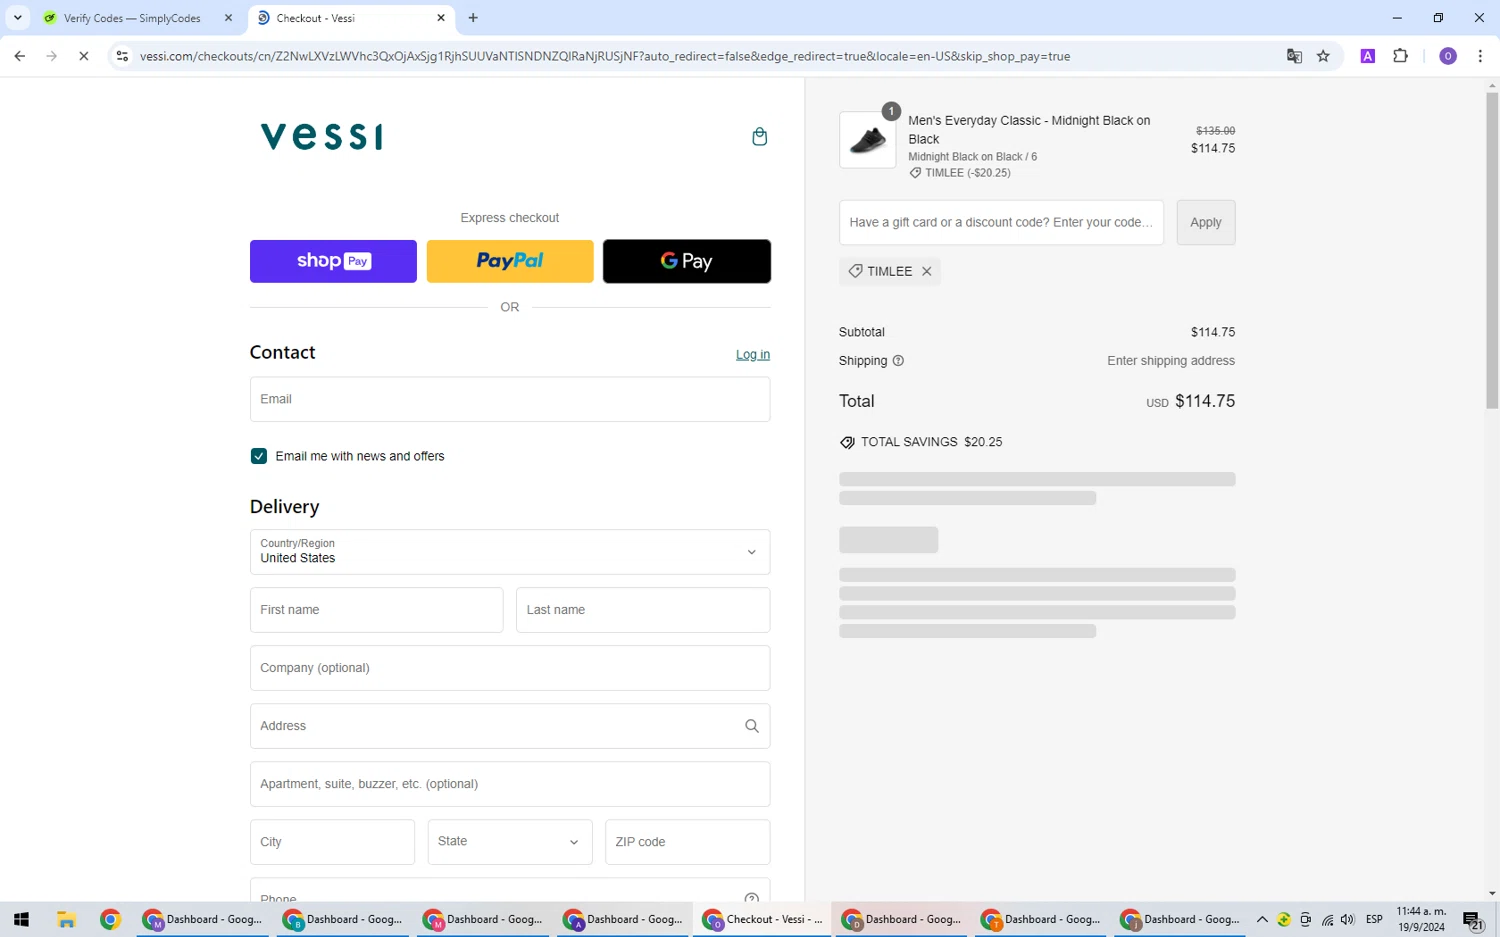This screenshot has height=937, width=1500.
Task: Open File Explorer from taskbar
Action: pos(66,919)
